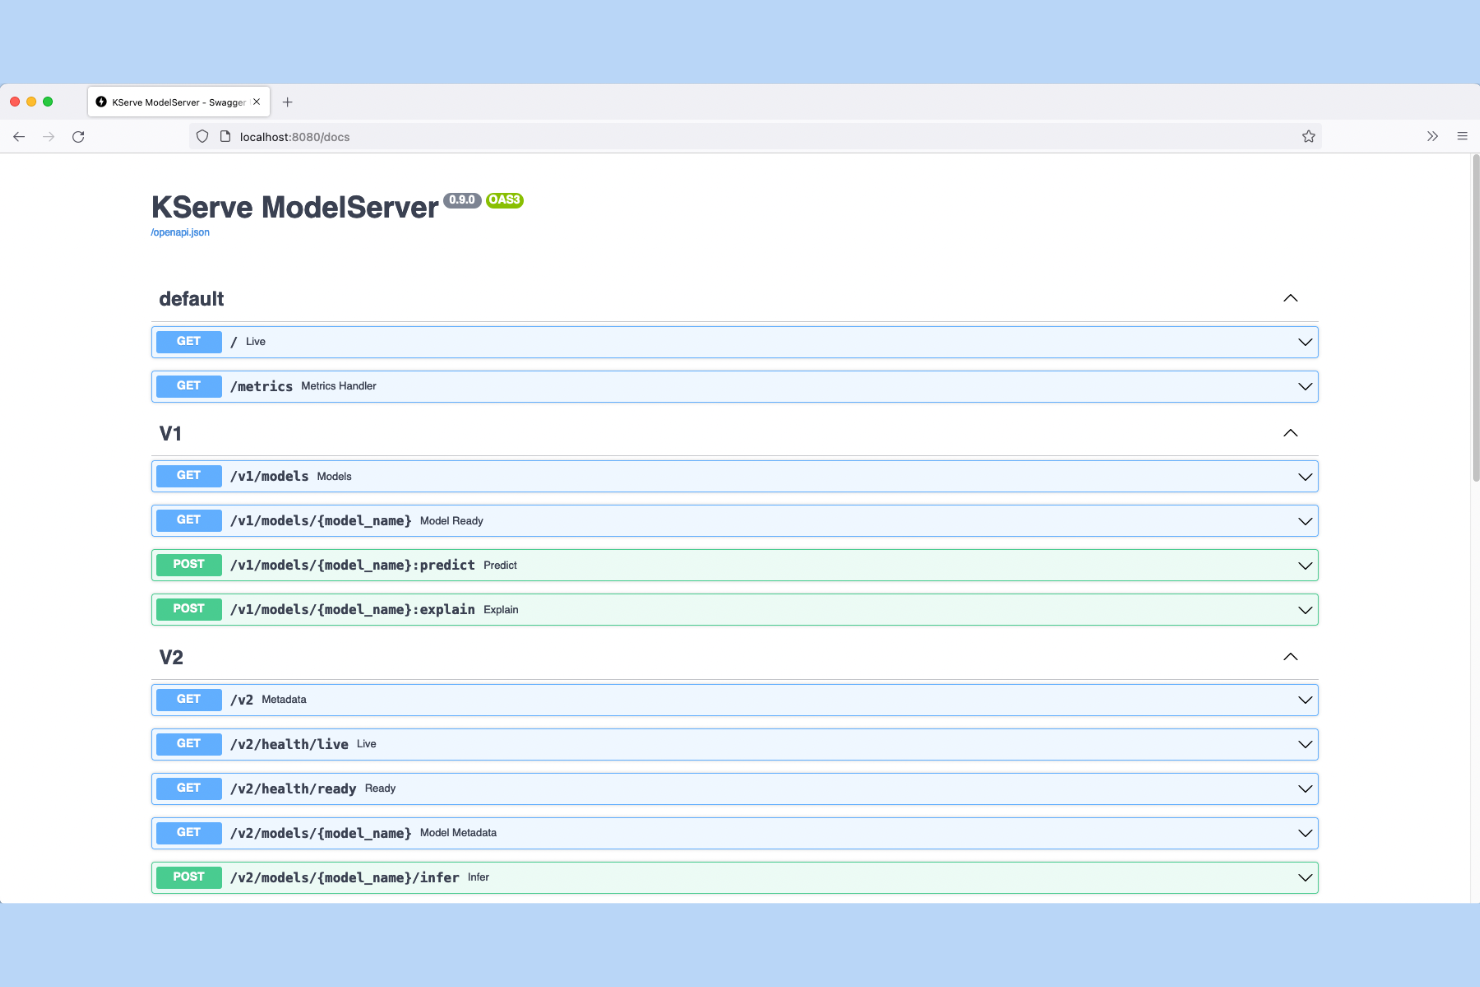Open the toolbar overflow chevrons
The image size is (1480, 987).
click(x=1432, y=137)
